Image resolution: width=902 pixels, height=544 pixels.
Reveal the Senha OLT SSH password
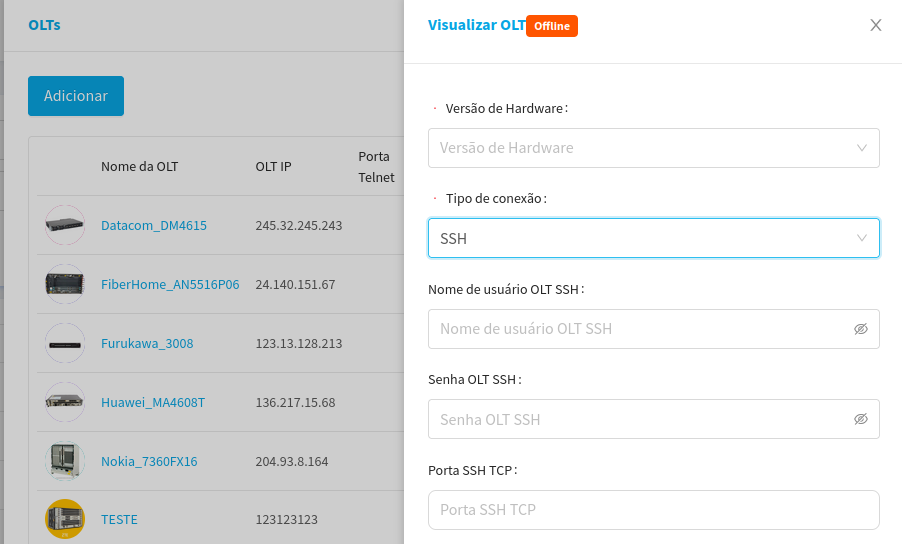[860, 419]
